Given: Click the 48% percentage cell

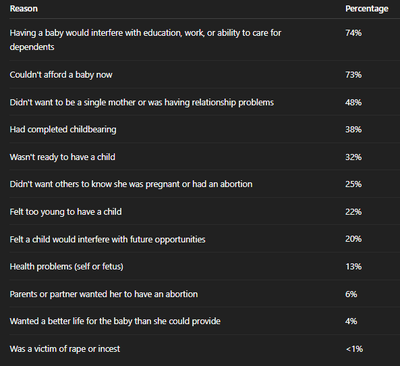Looking at the screenshot, I should [353, 102].
